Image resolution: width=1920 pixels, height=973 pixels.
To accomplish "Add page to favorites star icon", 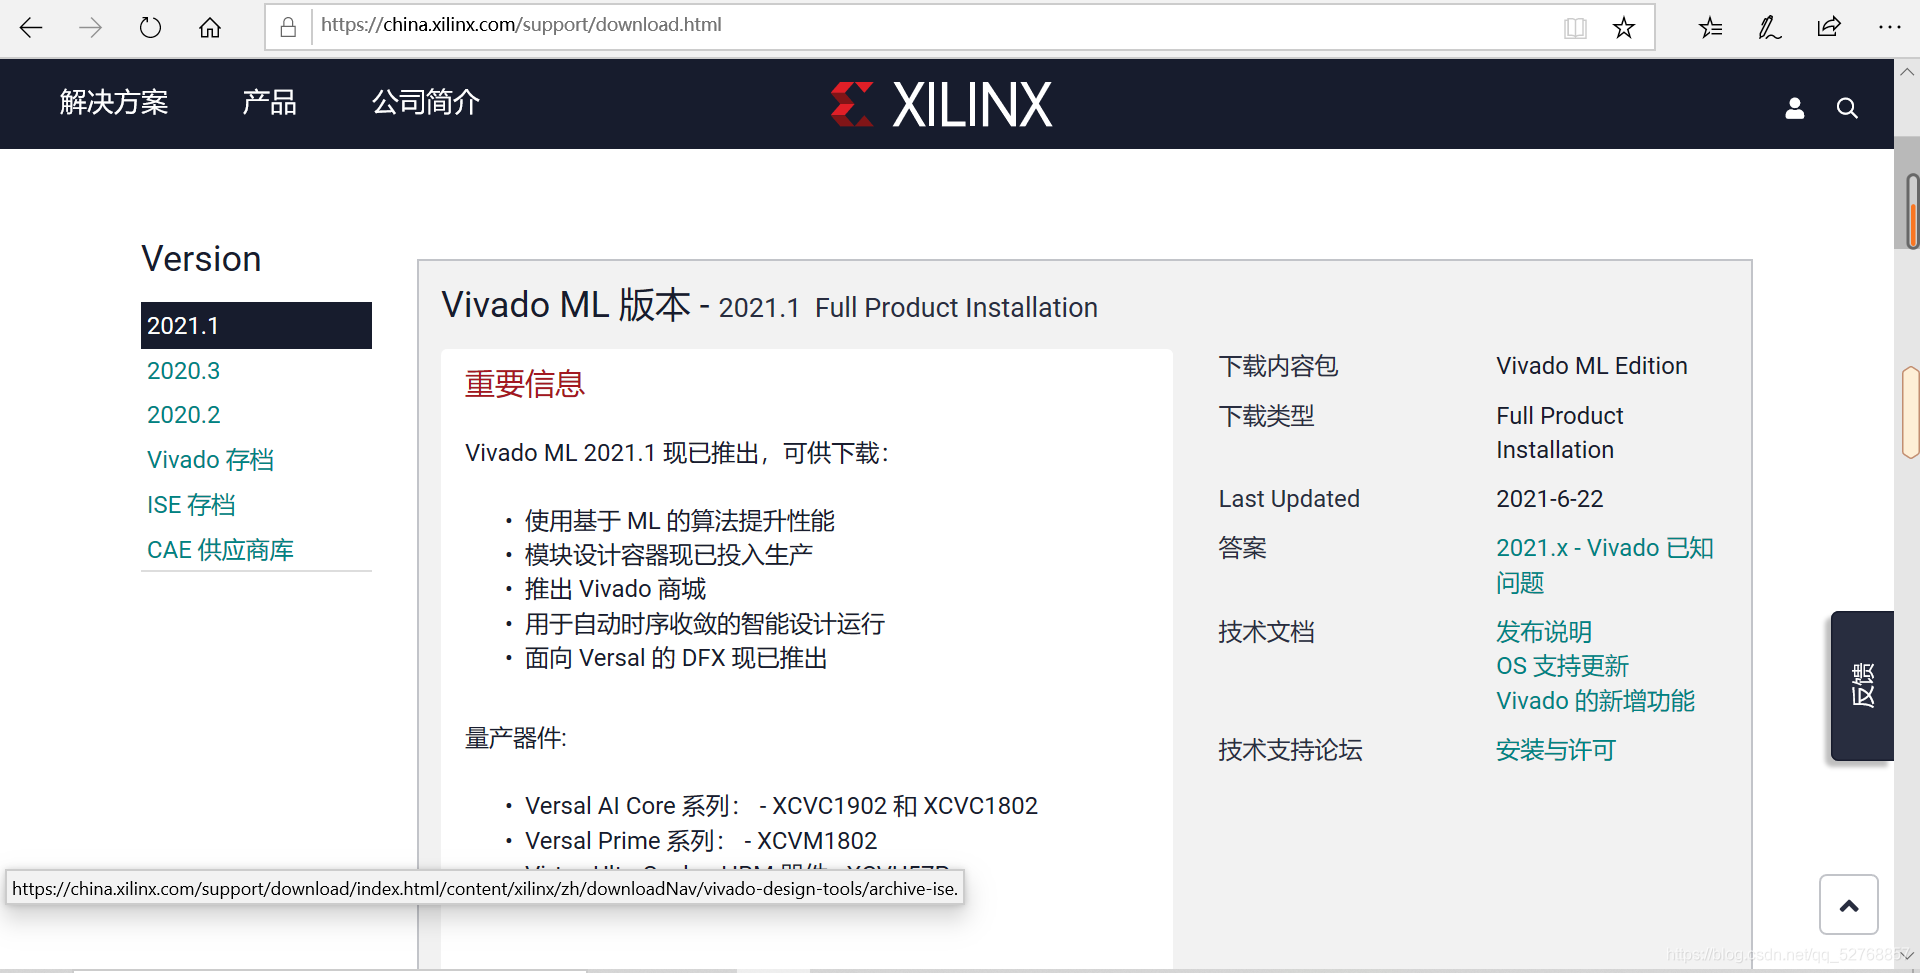I will pos(1624,27).
